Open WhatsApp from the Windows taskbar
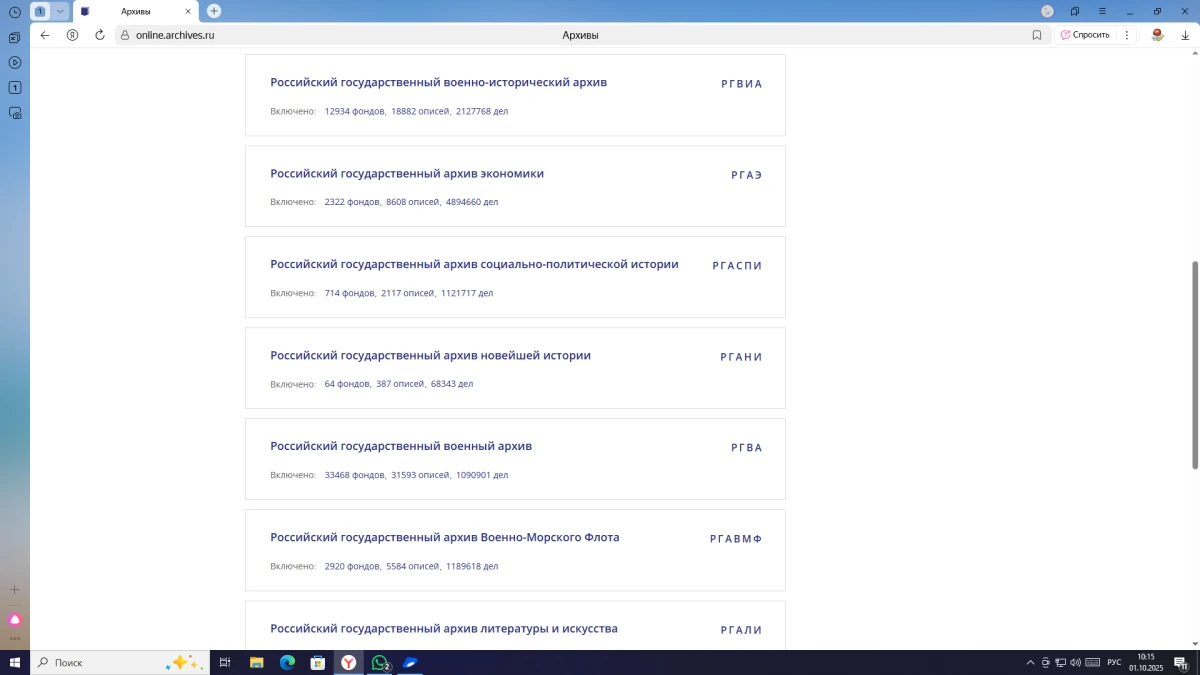The width and height of the screenshot is (1200, 675). point(379,662)
